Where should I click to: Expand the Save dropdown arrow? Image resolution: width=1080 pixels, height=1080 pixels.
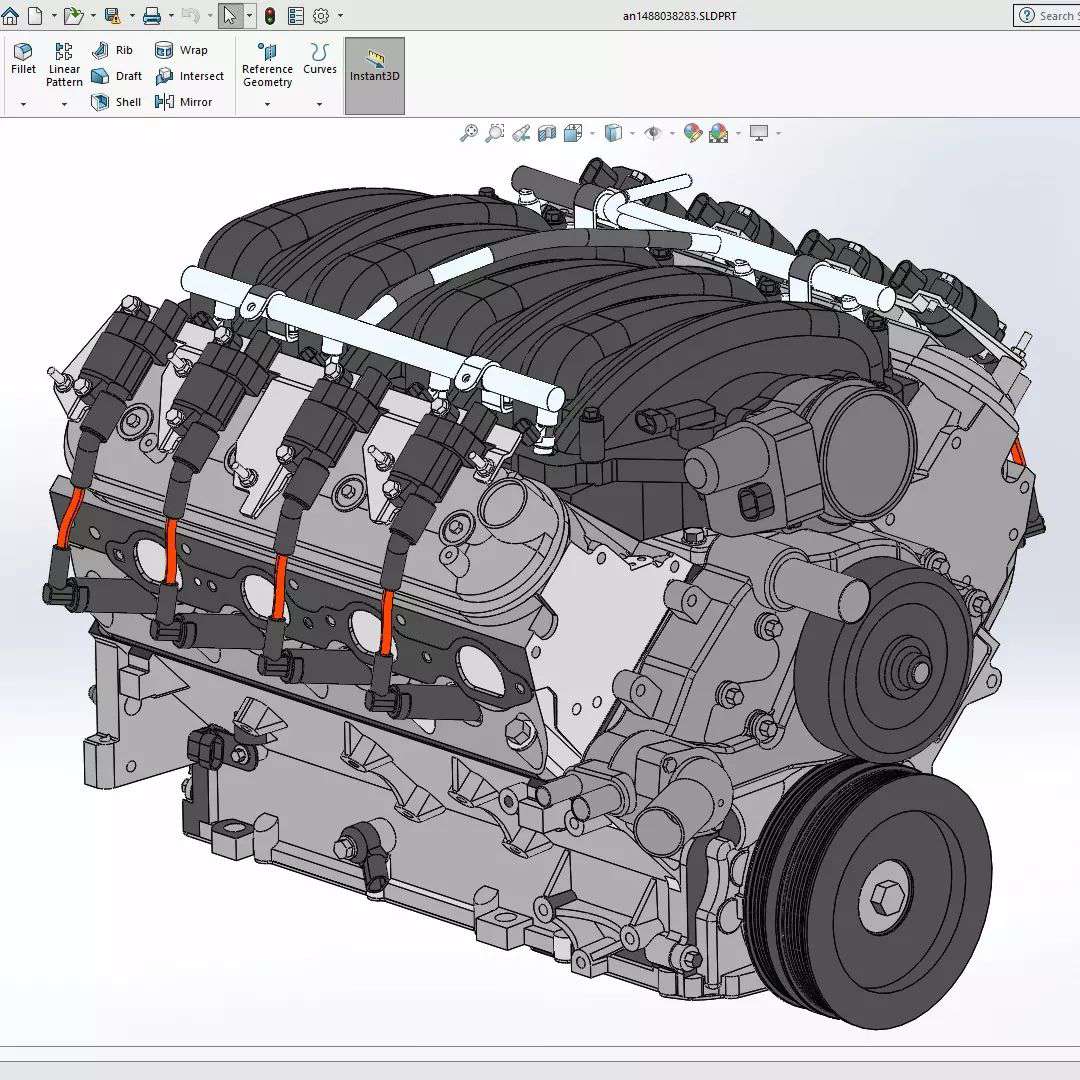coord(132,15)
